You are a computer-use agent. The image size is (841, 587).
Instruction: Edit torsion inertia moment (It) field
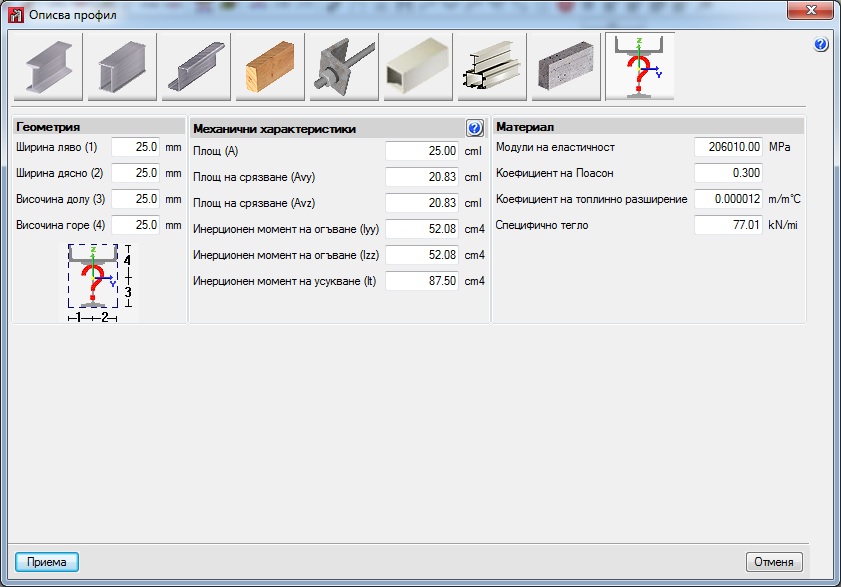pos(422,281)
